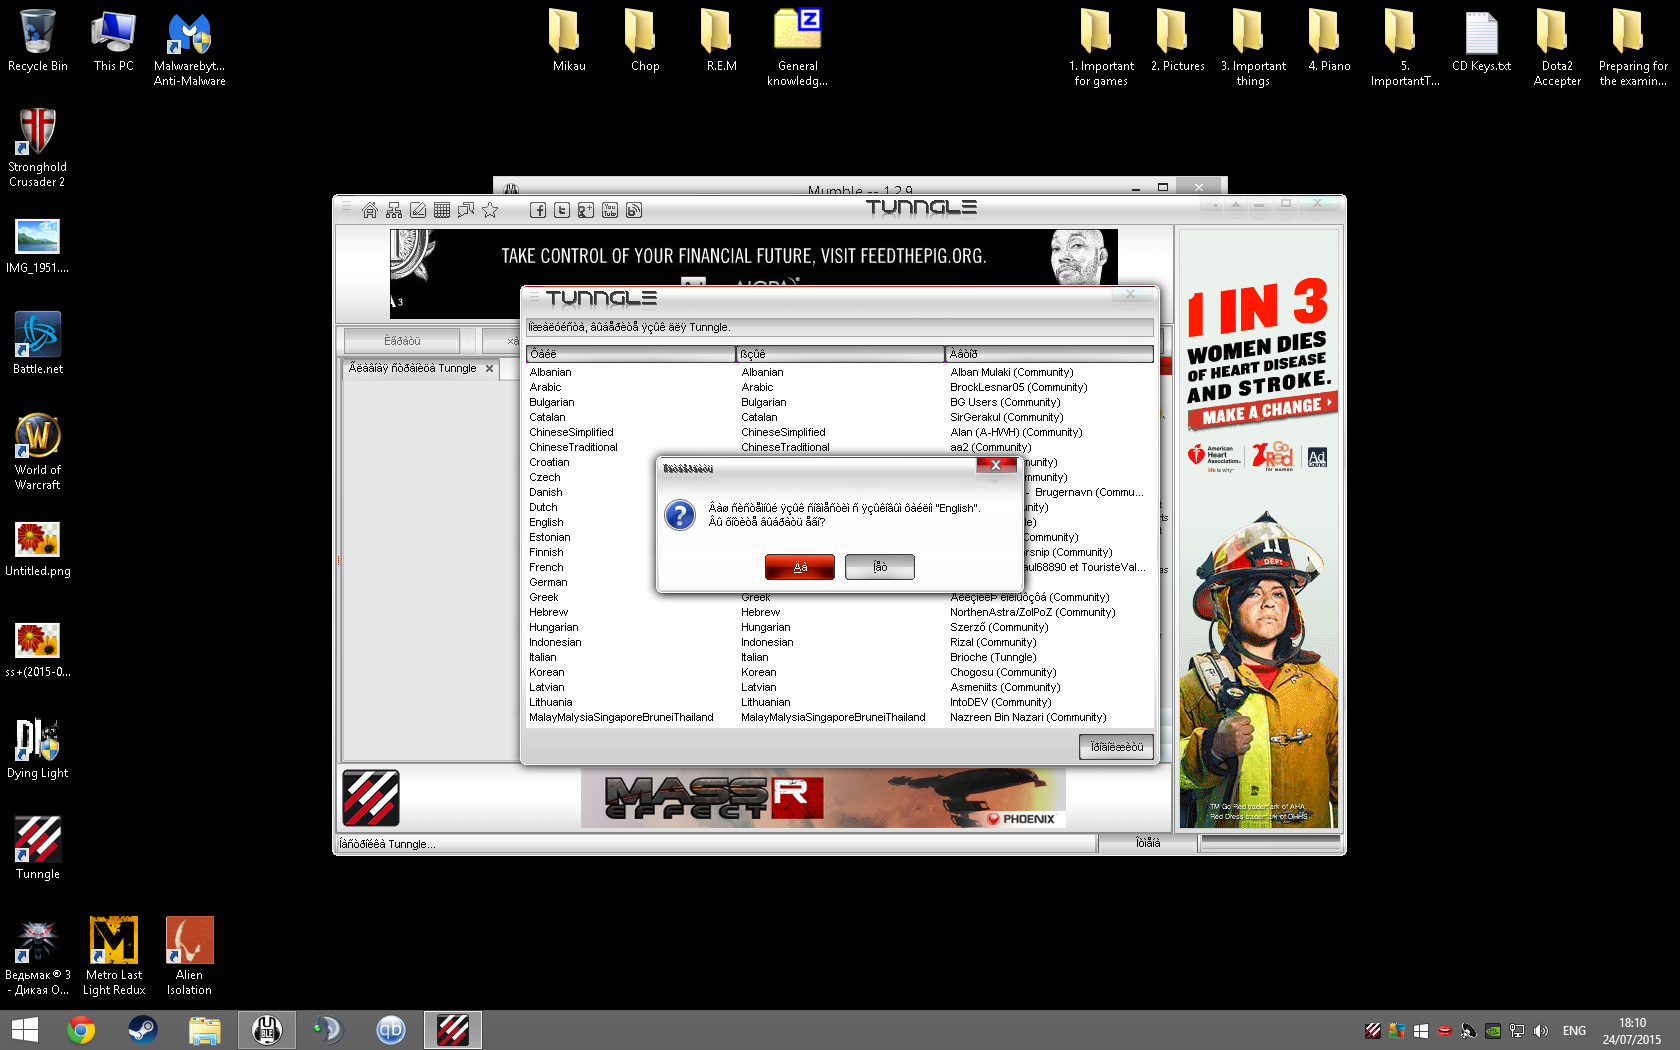Open Tunngle's Google+ icon
Image resolution: width=1680 pixels, height=1050 pixels.
click(586, 210)
